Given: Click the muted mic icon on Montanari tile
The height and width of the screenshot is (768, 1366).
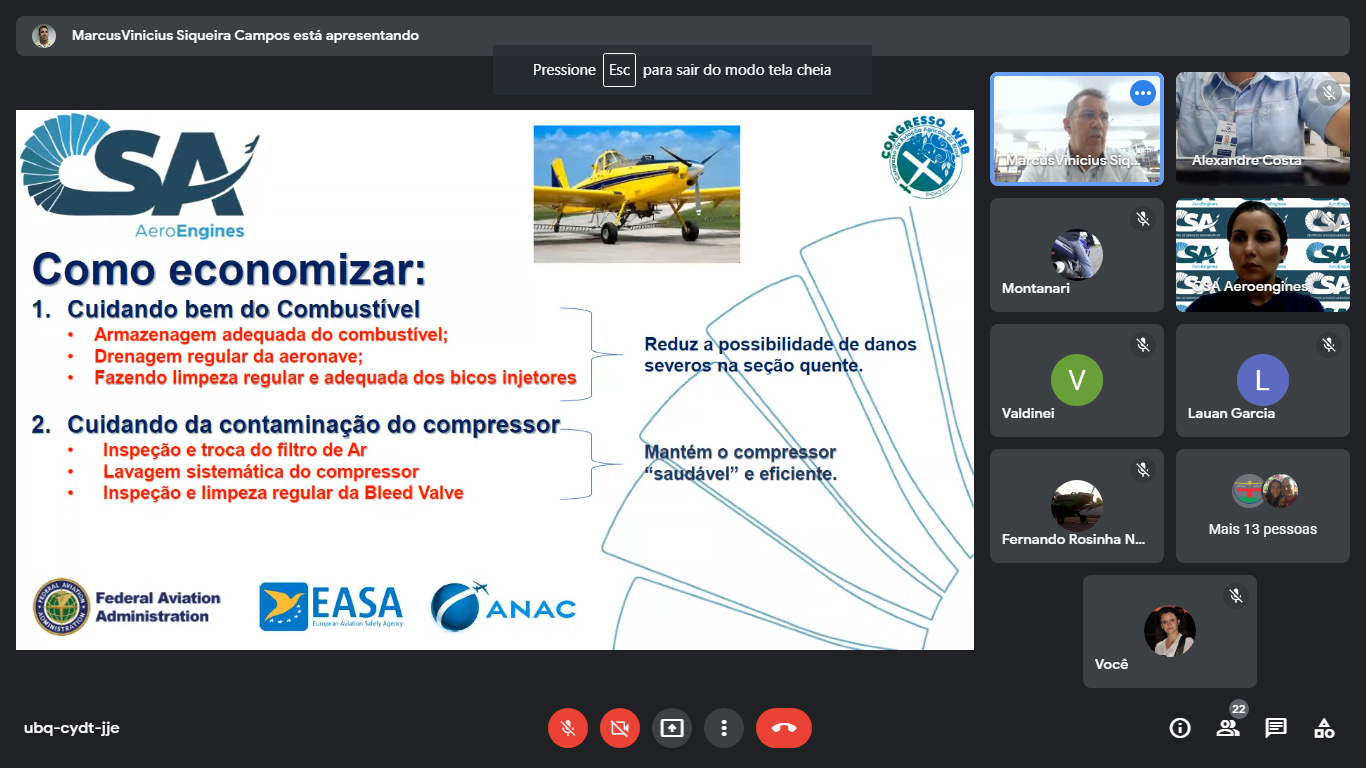Looking at the screenshot, I should click(x=1143, y=219).
